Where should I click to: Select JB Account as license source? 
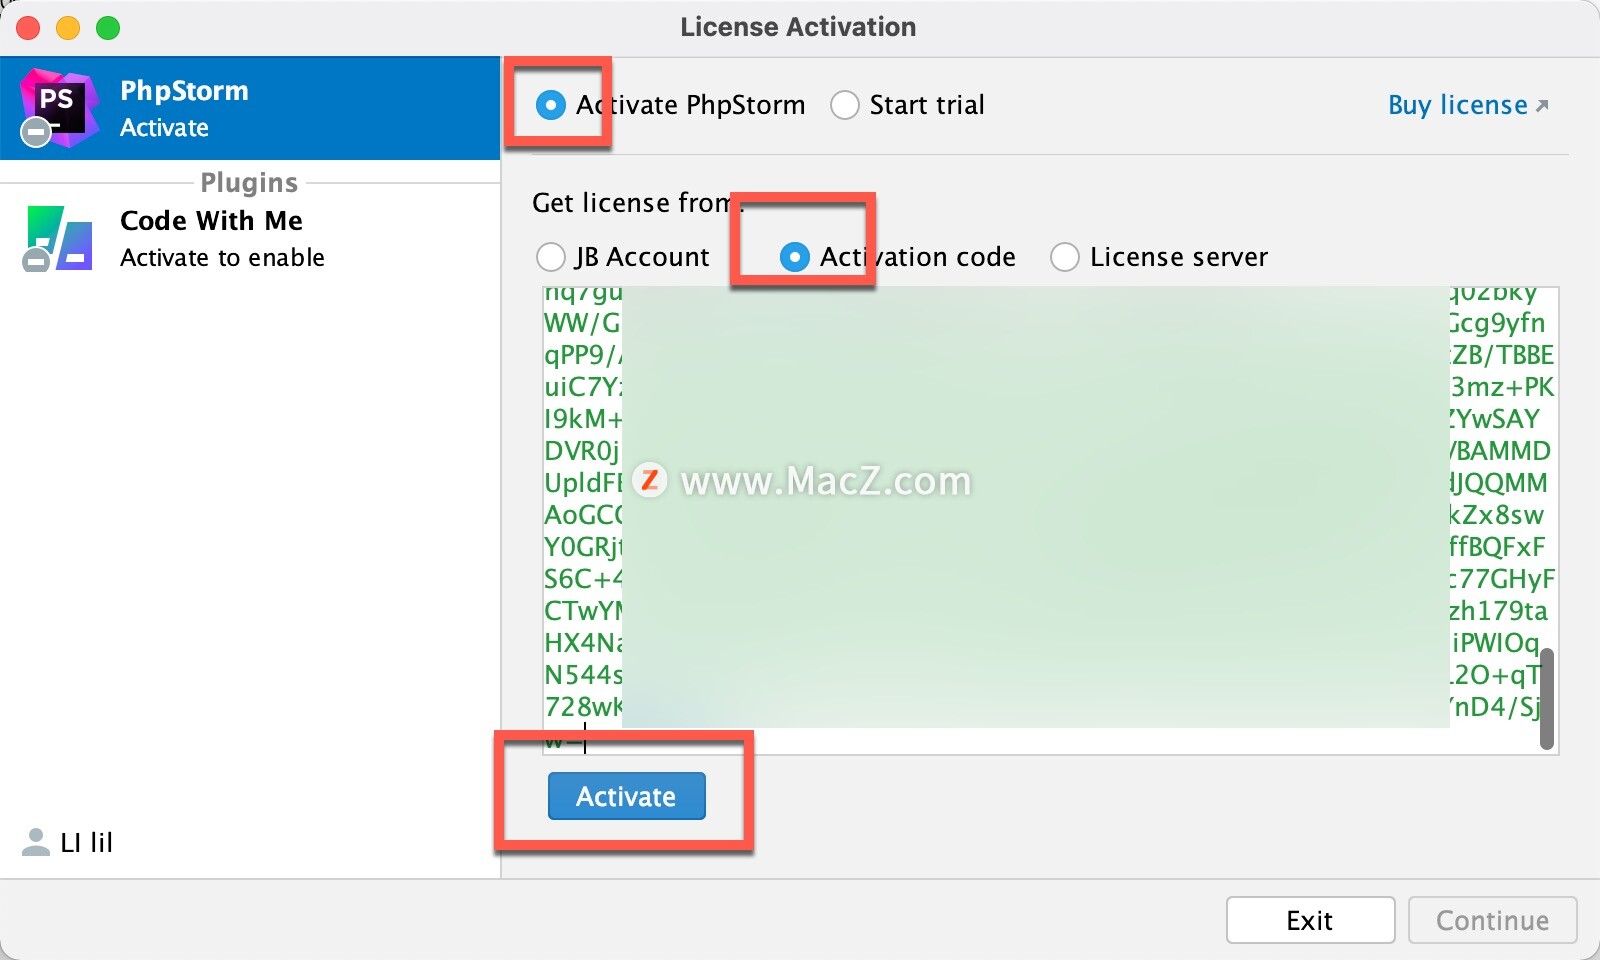pos(551,257)
